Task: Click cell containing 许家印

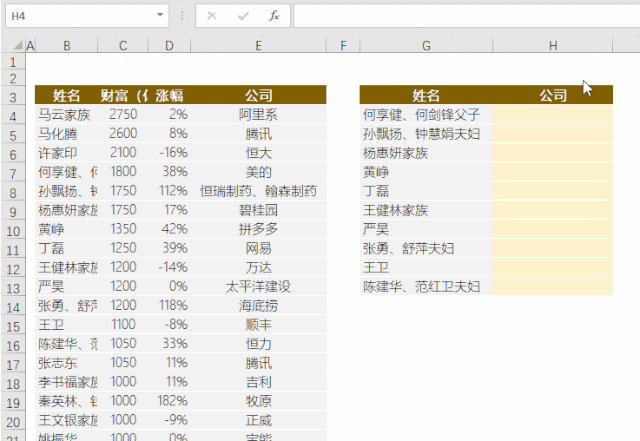Action: pyautogui.click(x=66, y=153)
